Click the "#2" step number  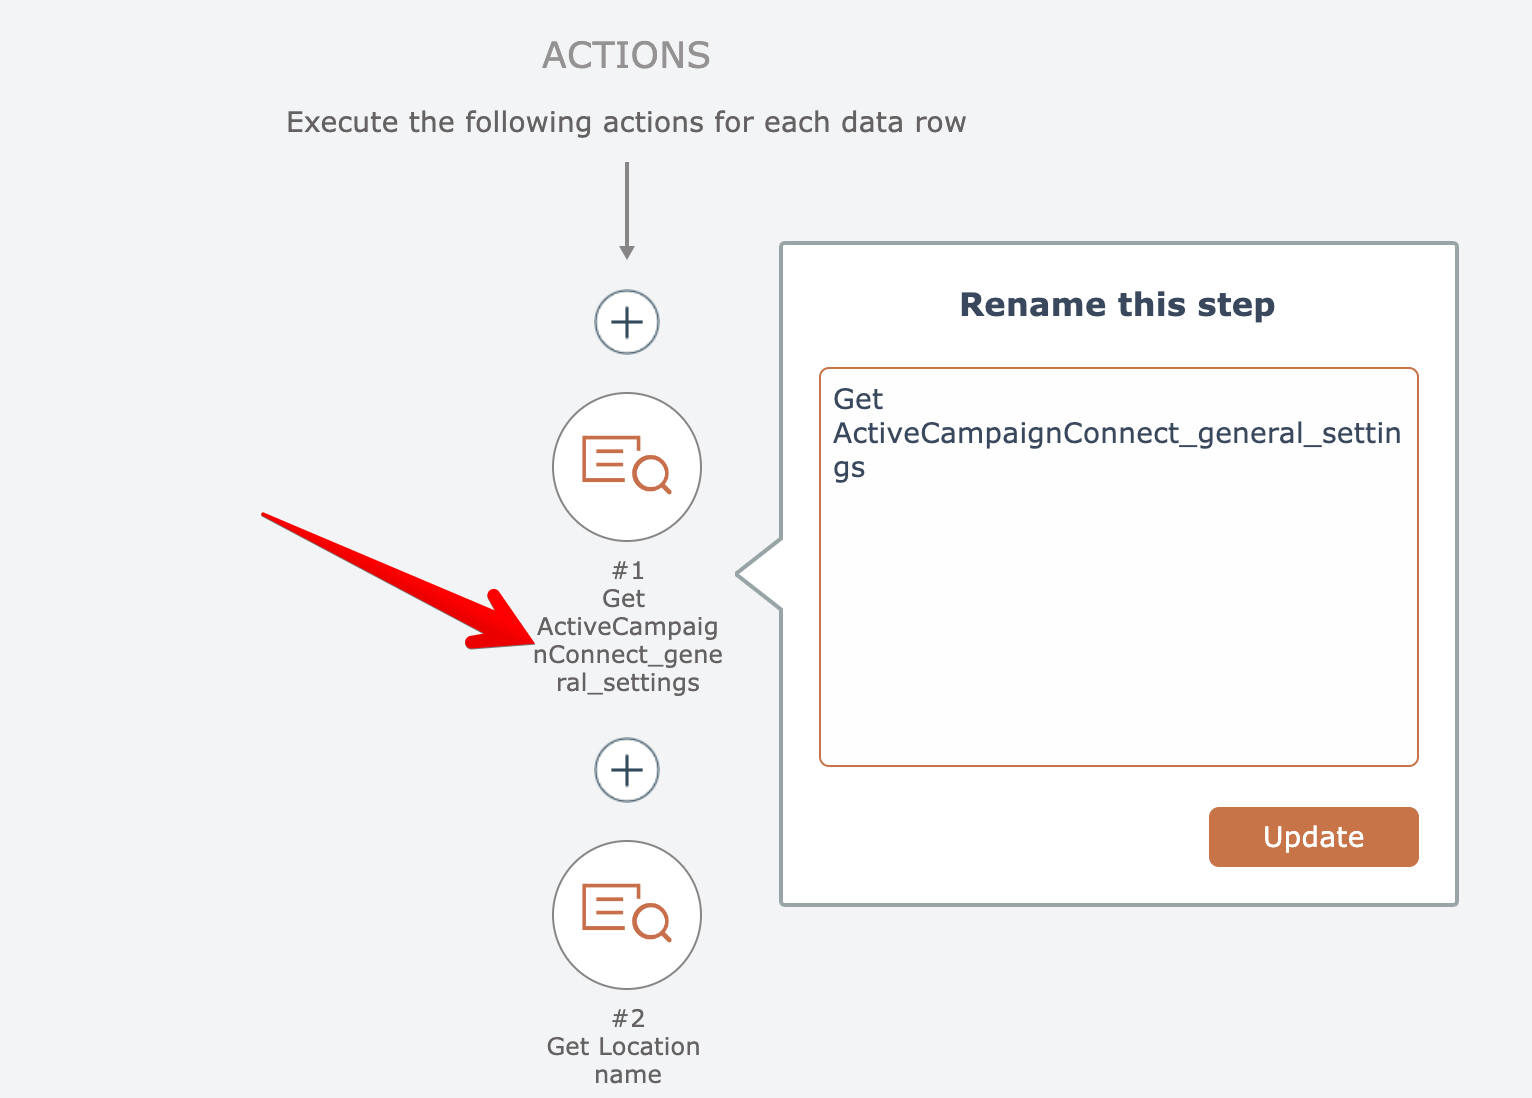[x=628, y=1019]
